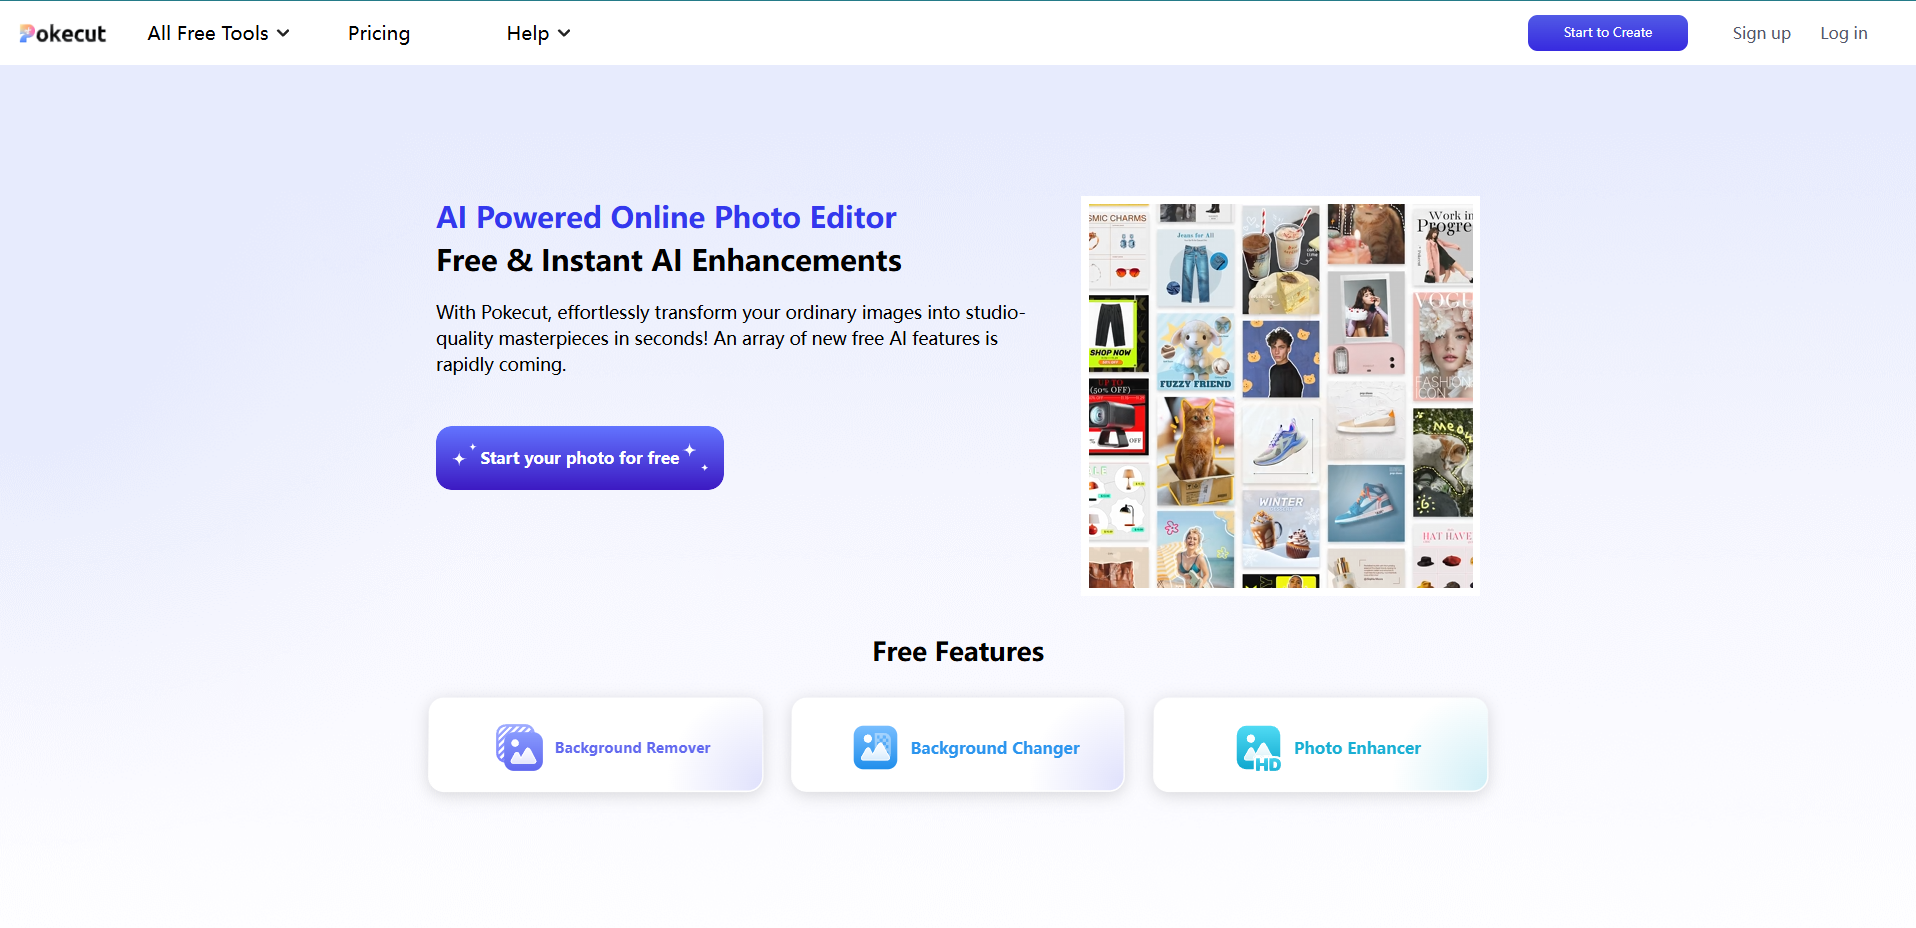Open the Background Changer feature card
Screen dimensions: 1916x928
pos(958,745)
